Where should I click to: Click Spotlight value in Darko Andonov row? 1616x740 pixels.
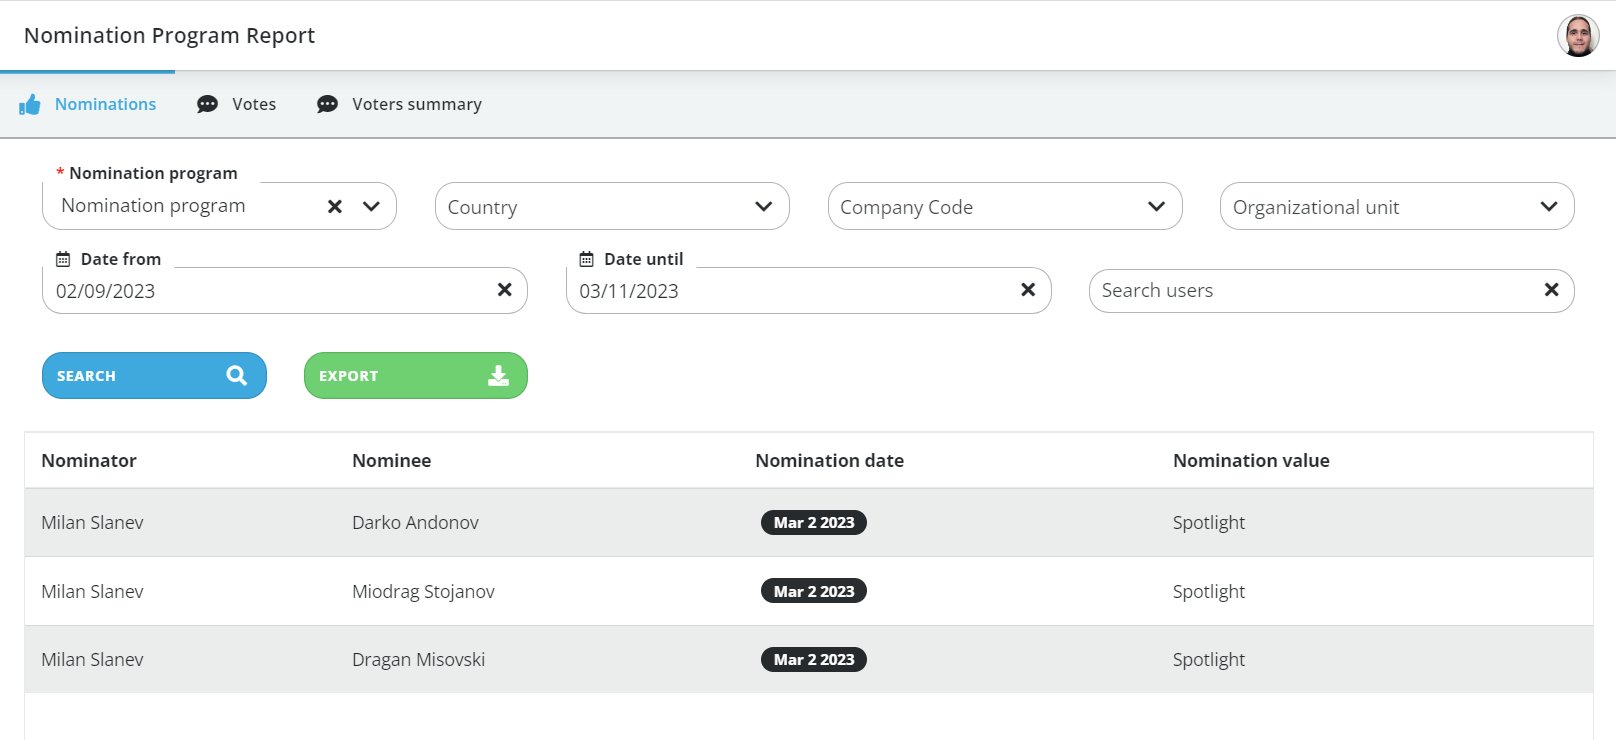1209,523
